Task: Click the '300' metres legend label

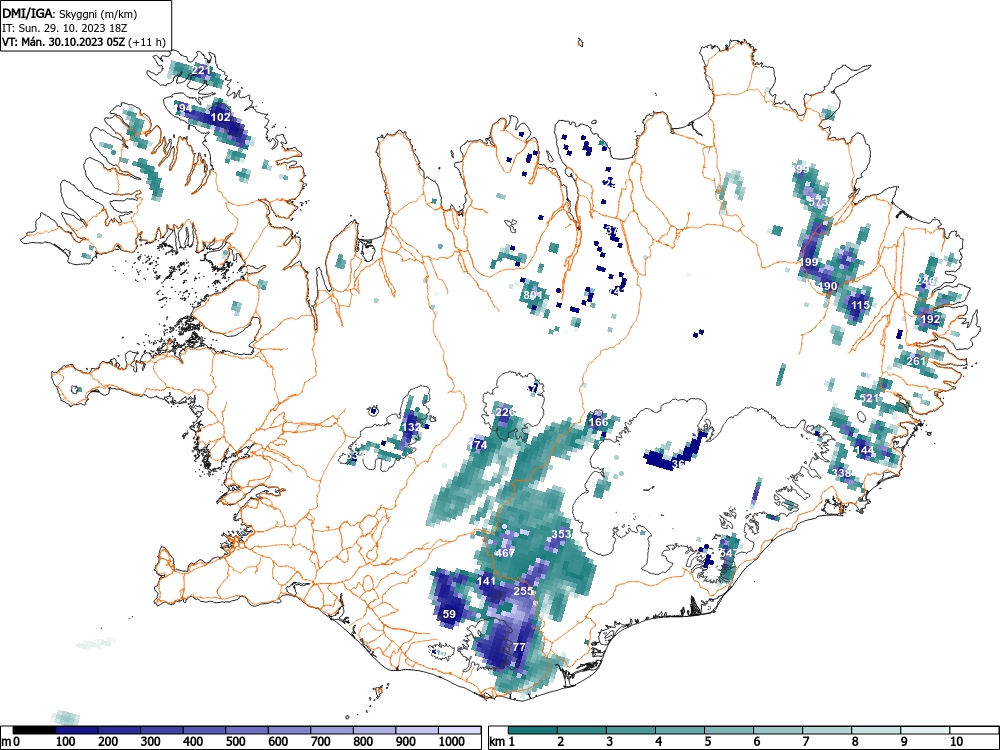Action: pos(149,742)
